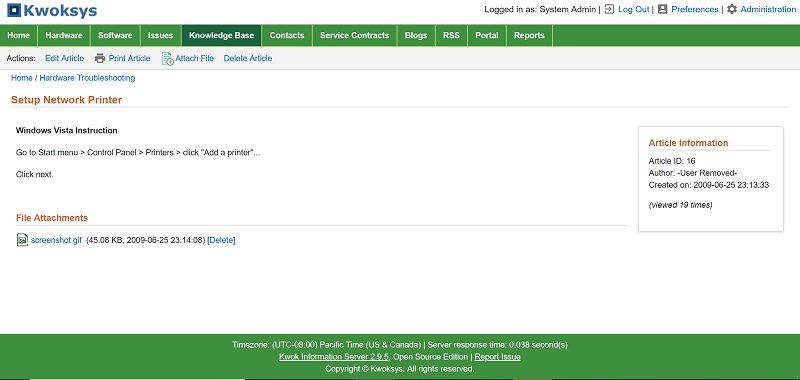Open Kwok Information Server 2.9.5 link
This screenshot has height=380, width=800.
(x=334, y=357)
